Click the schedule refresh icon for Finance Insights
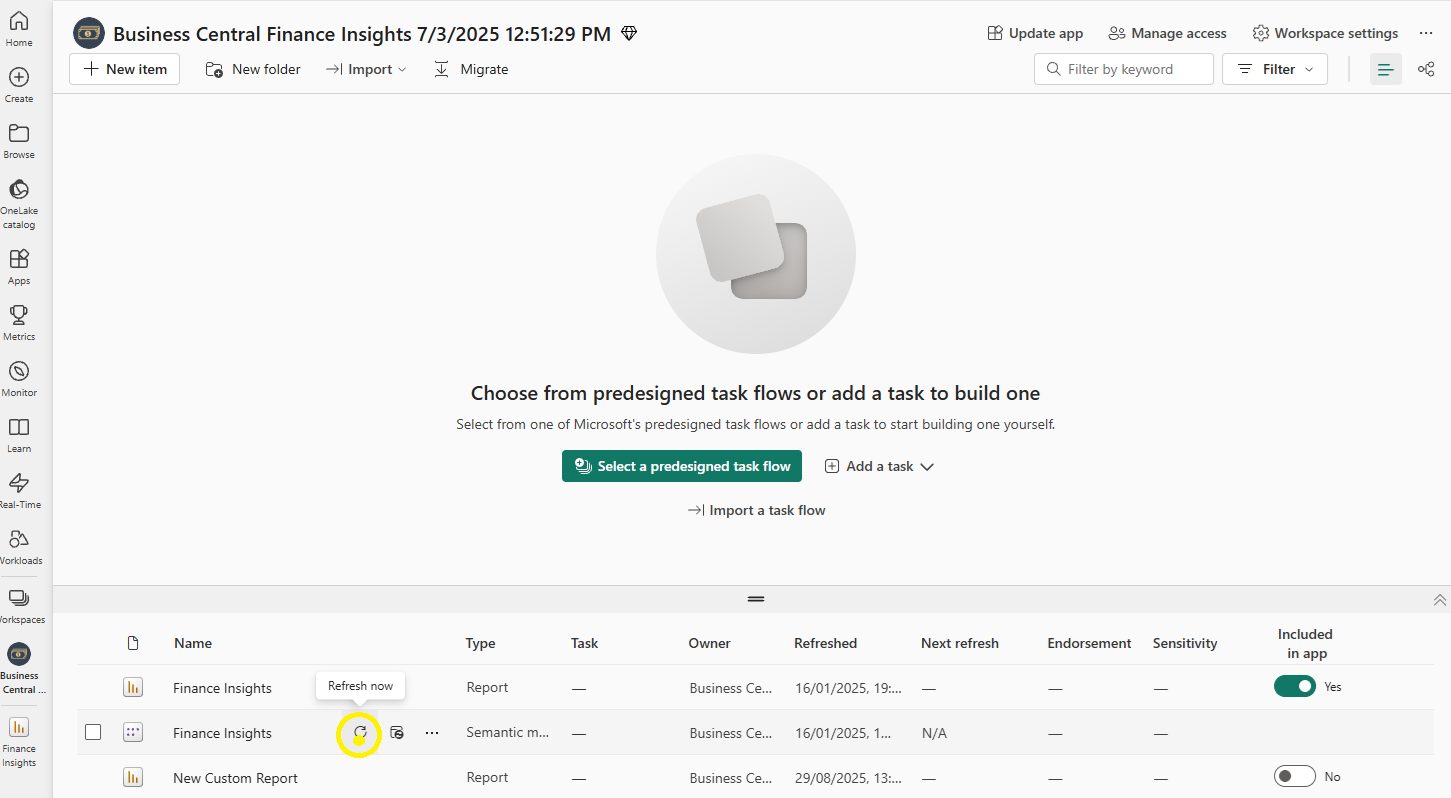This screenshot has height=798, width=1451. (397, 733)
